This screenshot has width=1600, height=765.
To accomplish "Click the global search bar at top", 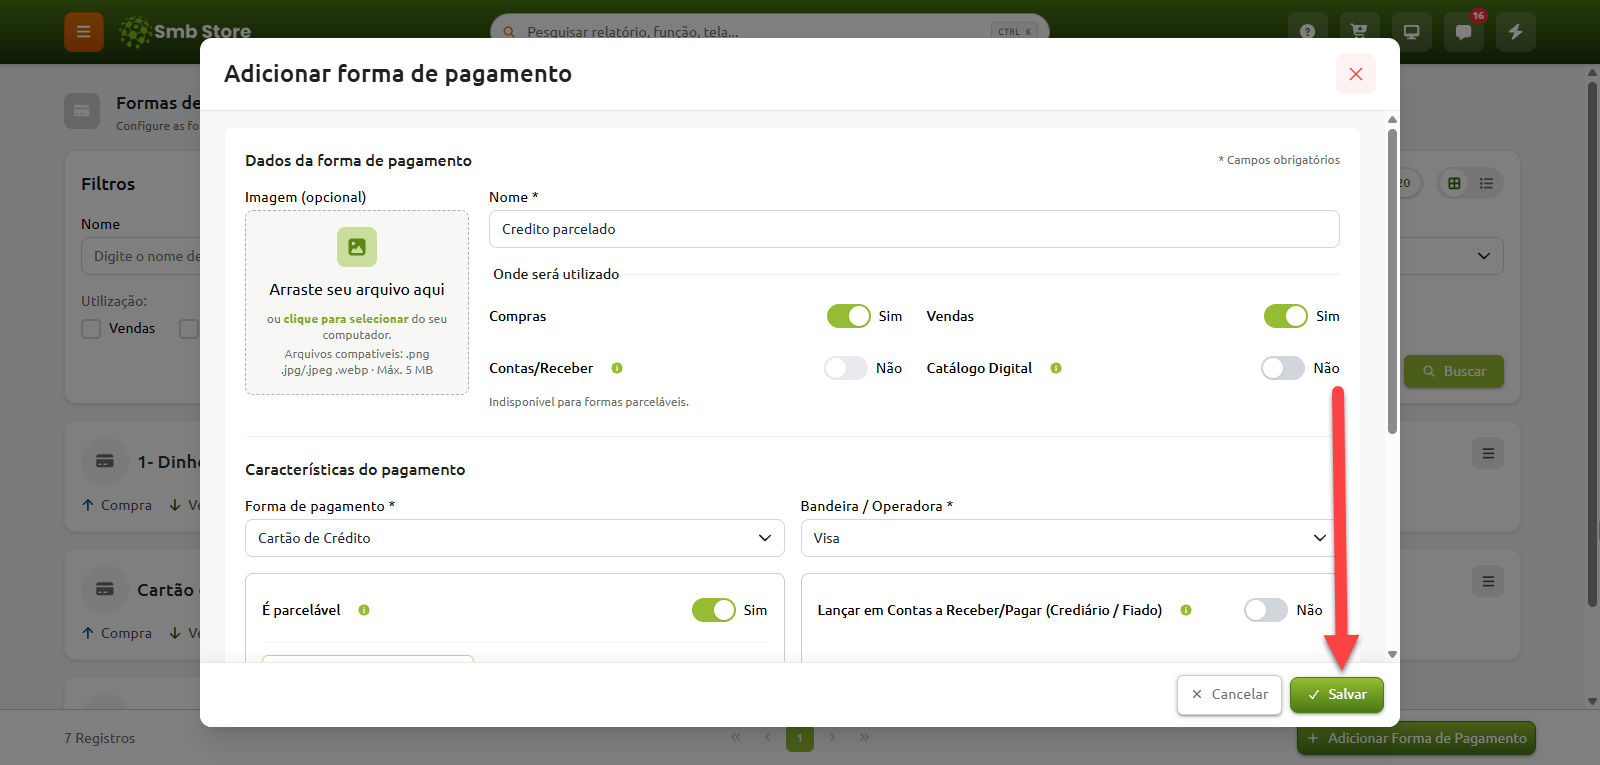I will [x=770, y=32].
